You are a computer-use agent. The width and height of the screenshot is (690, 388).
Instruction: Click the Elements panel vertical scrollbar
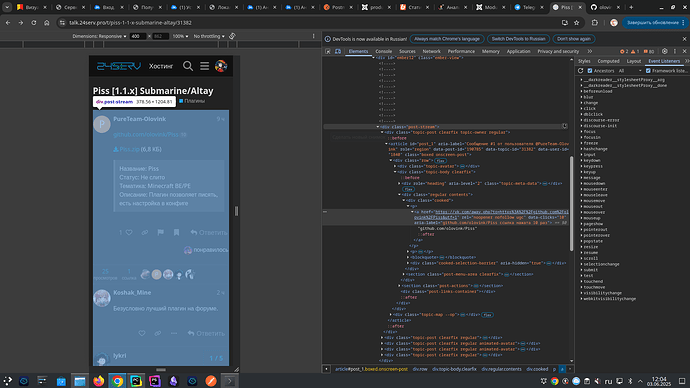click(572, 203)
